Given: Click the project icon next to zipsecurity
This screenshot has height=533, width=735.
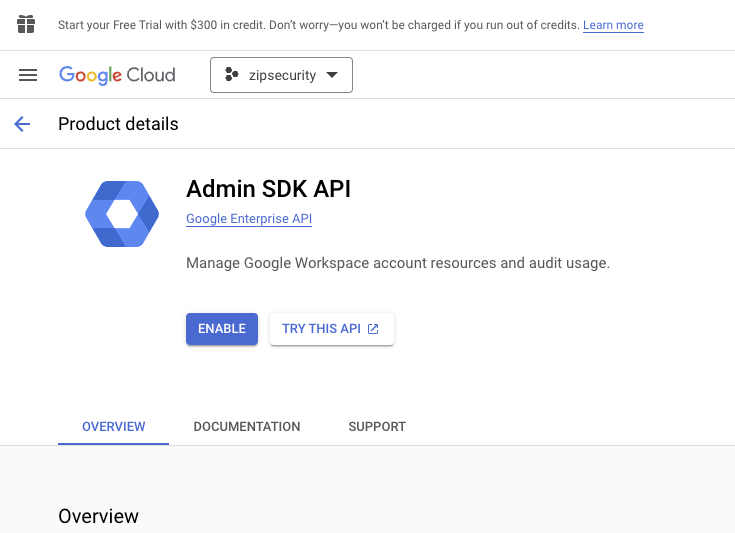Looking at the screenshot, I should (x=232, y=75).
